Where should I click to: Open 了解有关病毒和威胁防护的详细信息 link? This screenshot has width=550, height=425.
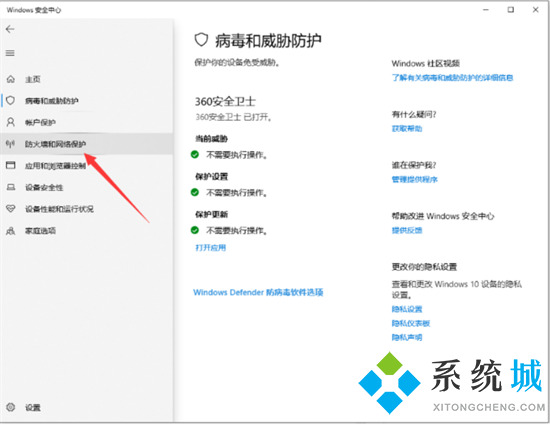point(452,77)
